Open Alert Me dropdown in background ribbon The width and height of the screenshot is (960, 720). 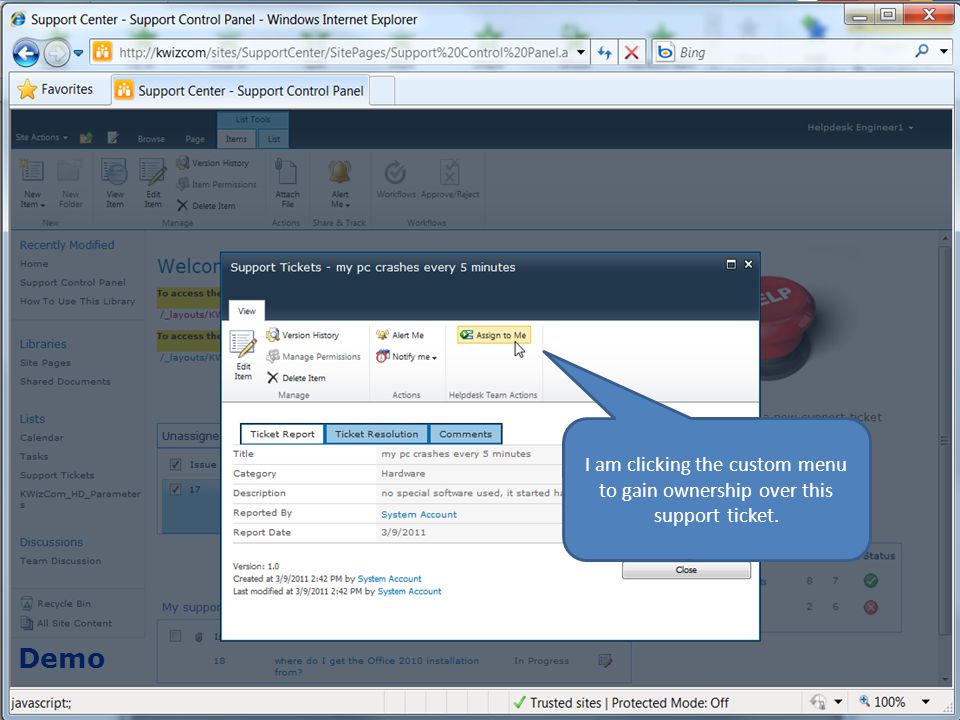(x=340, y=184)
